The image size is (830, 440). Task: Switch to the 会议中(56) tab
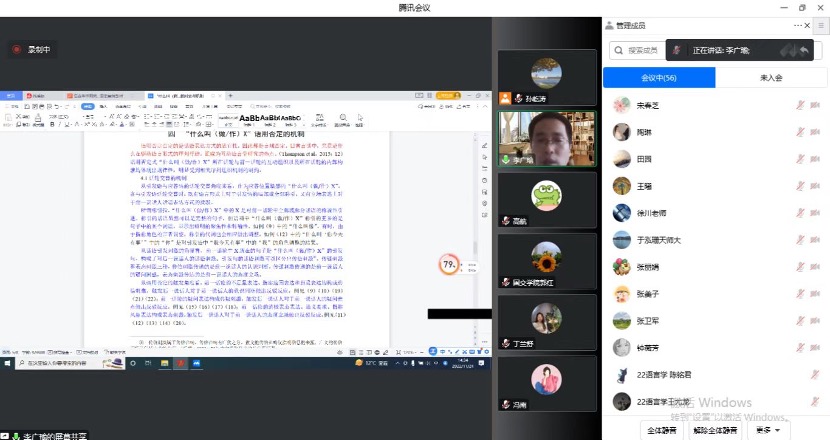pyautogui.click(x=660, y=77)
